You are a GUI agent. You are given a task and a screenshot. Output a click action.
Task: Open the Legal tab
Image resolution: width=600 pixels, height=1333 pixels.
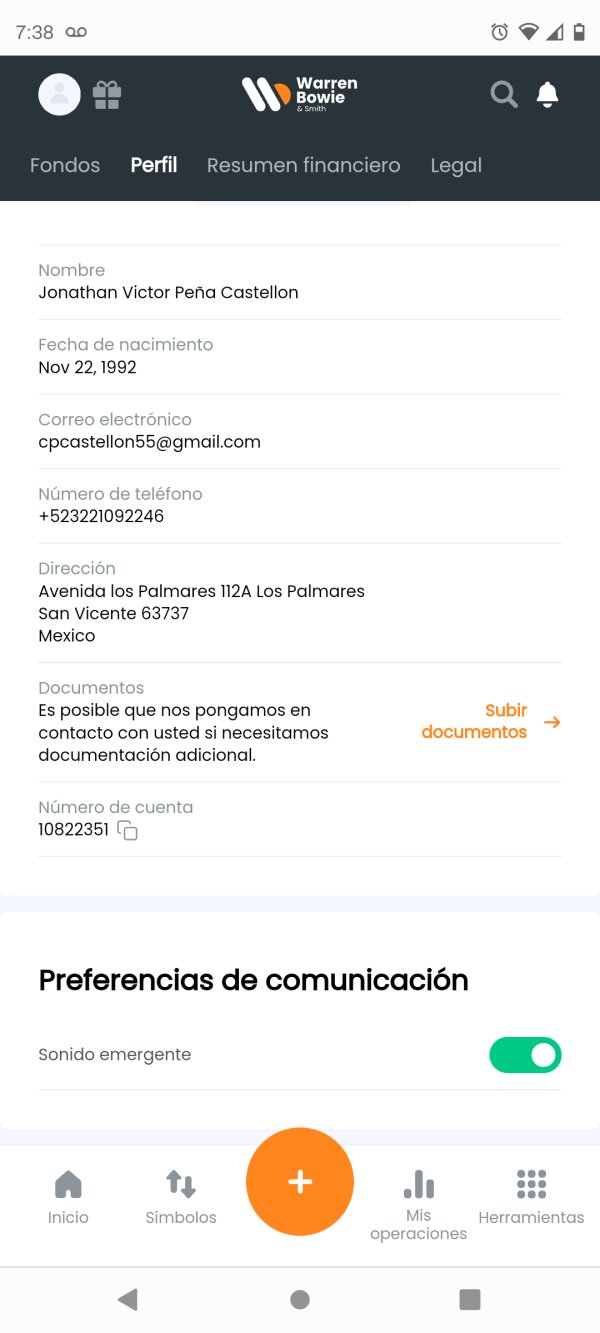click(x=456, y=165)
